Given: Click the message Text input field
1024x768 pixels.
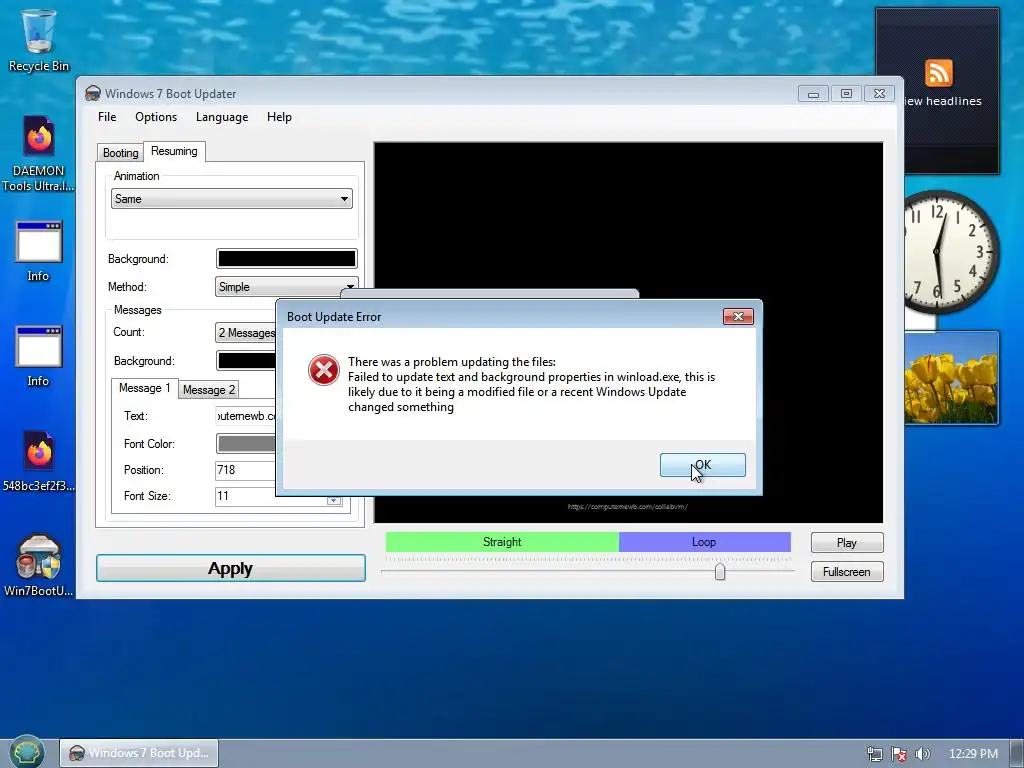Looking at the screenshot, I should 246,416.
